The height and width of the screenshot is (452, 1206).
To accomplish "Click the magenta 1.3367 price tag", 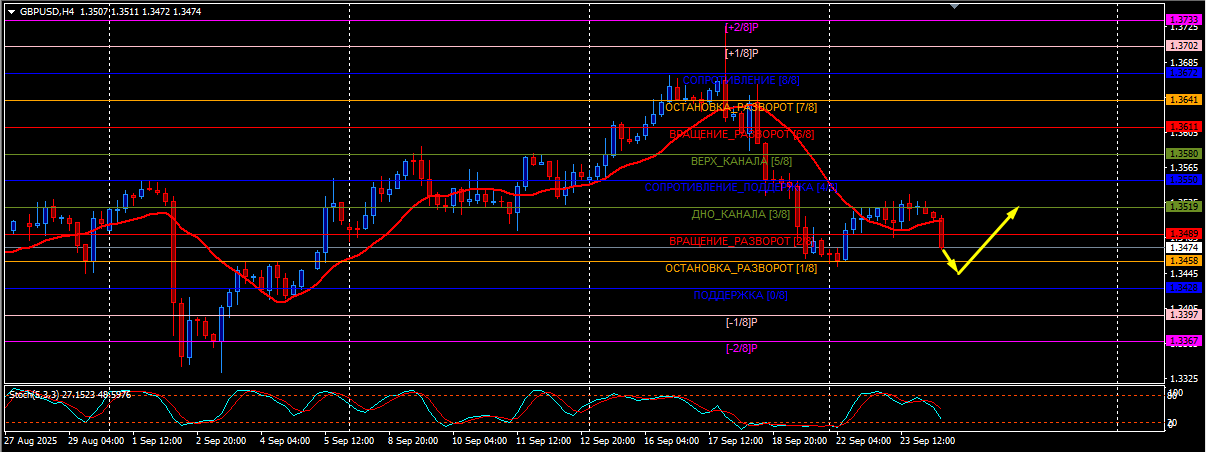I will coord(1184,341).
